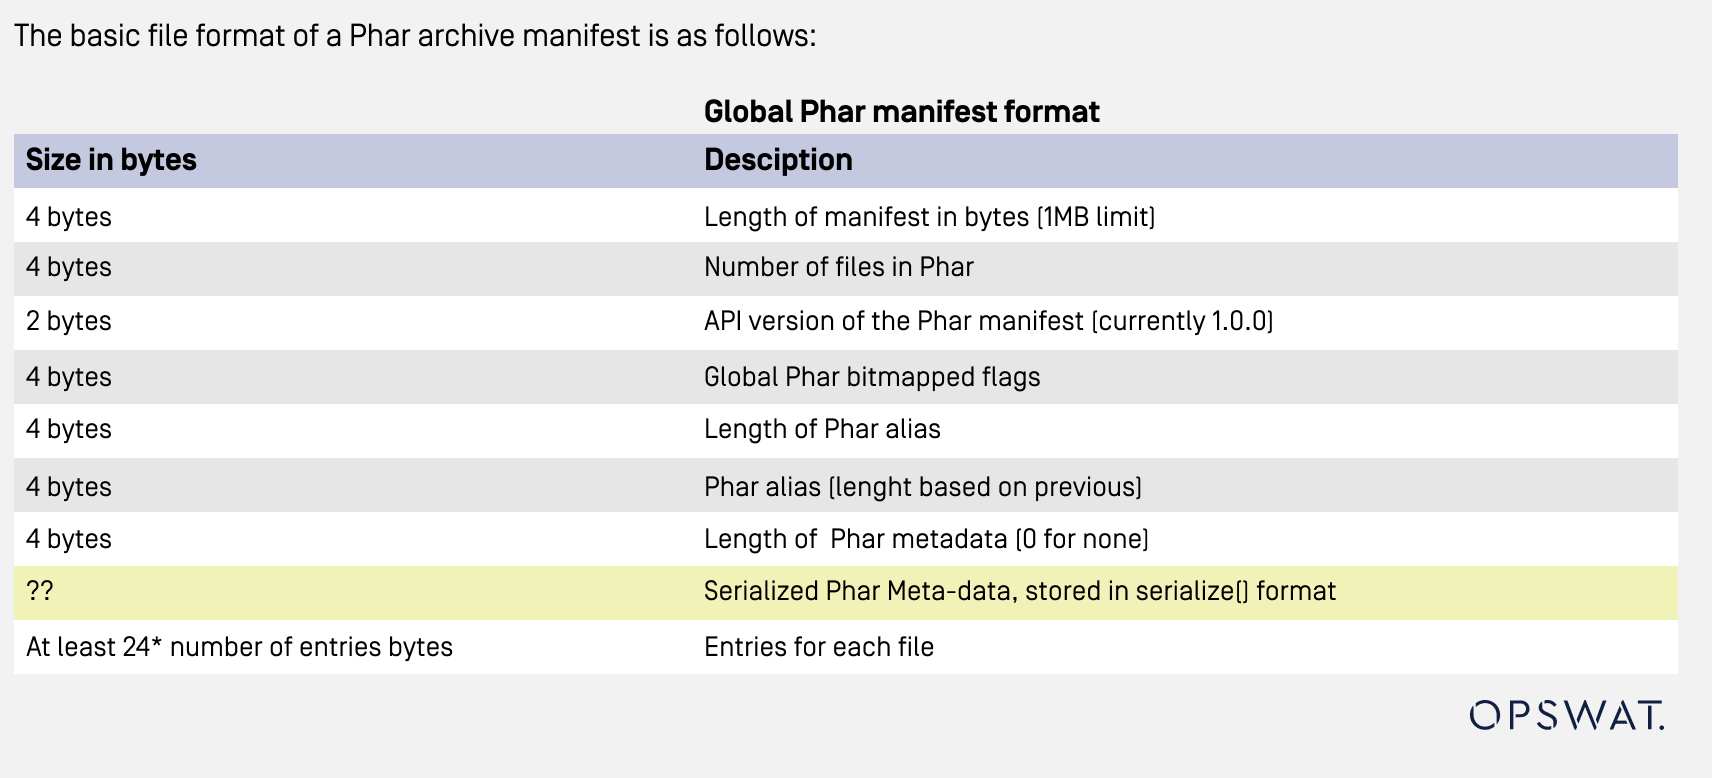This screenshot has height=778, width=1712.
Task: Click the OPSWAT logo
Action: [1566, 715]
